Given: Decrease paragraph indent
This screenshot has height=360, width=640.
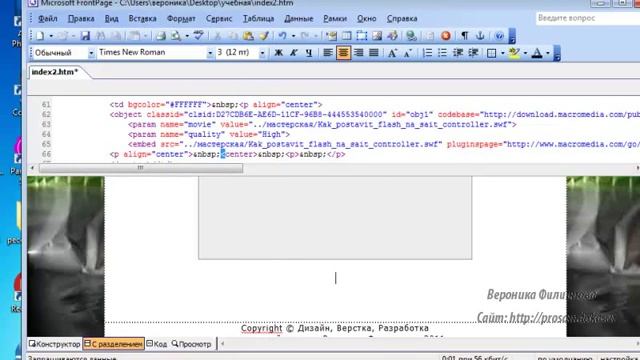Looking at the screenshot, I should click(x=458, y=53).
